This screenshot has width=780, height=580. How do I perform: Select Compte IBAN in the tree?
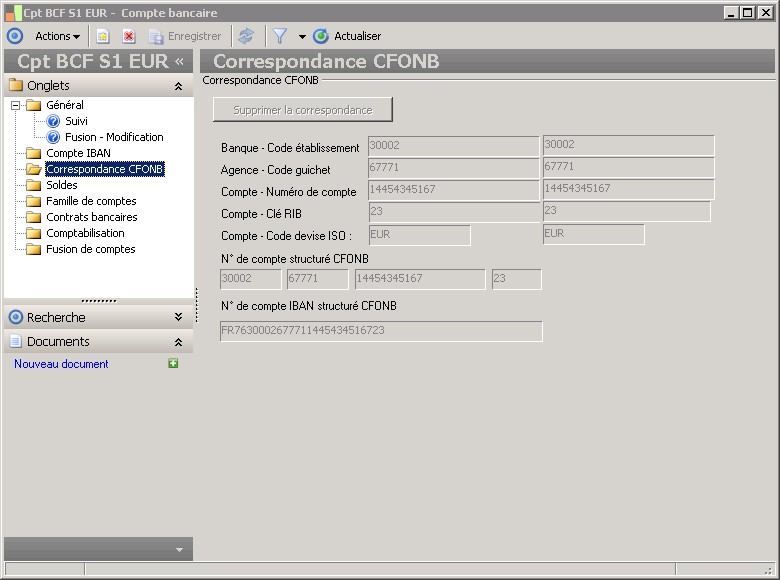click(78, 153)
